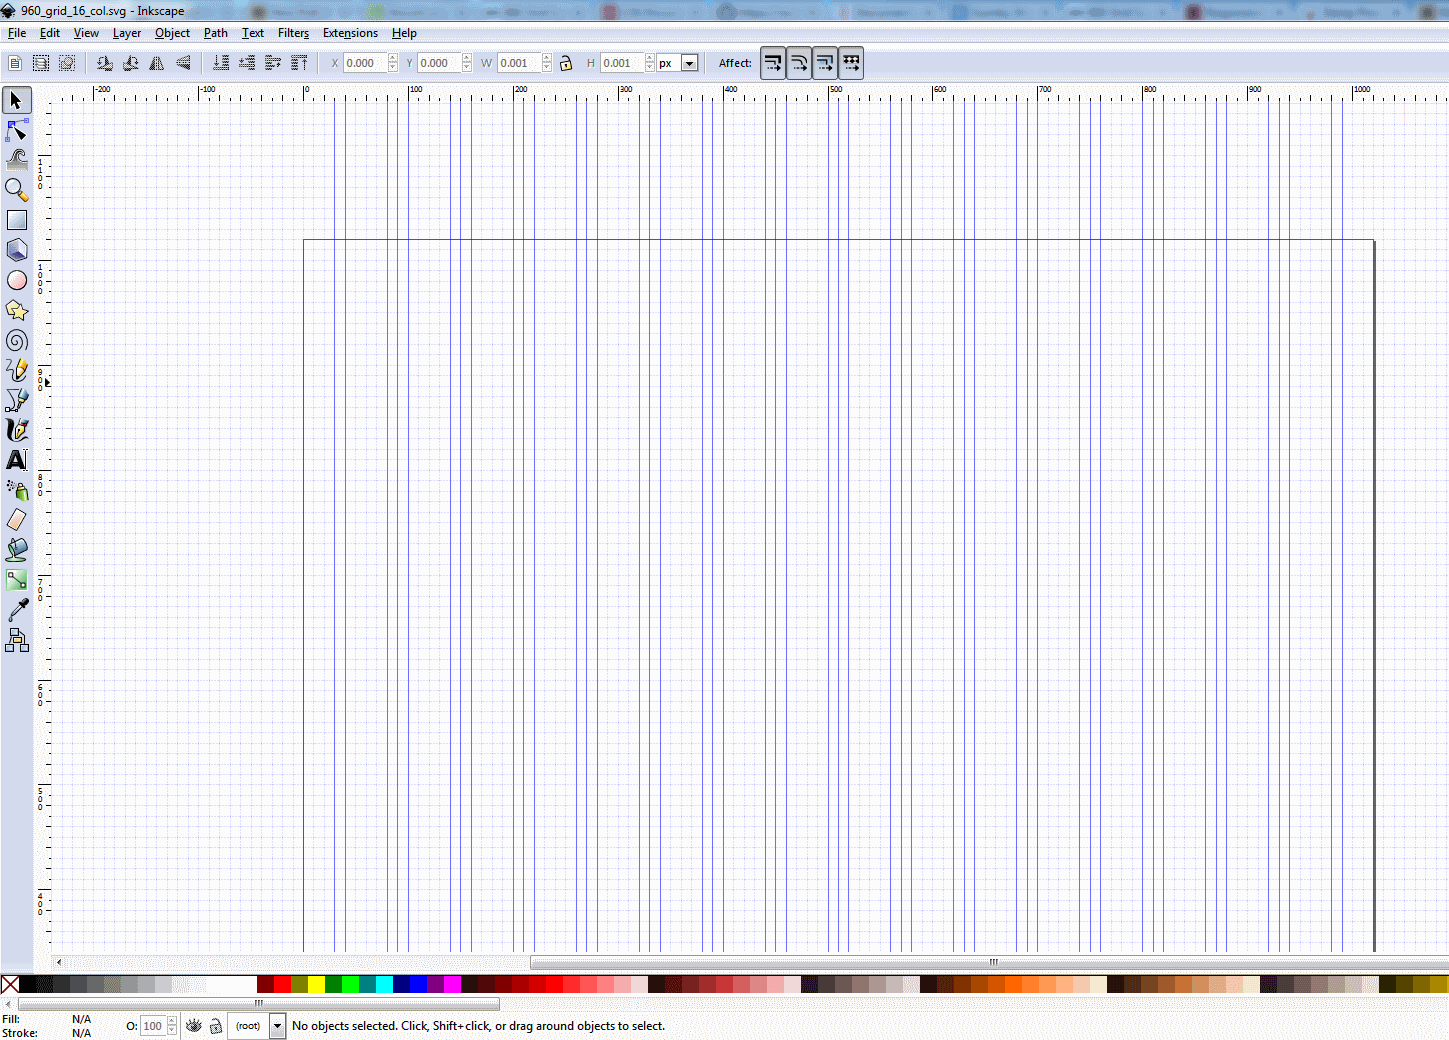Image resolution: width=1449 pixels, height=1040 pixels.
Task: Open the Extensions menu
Action: 350,33
